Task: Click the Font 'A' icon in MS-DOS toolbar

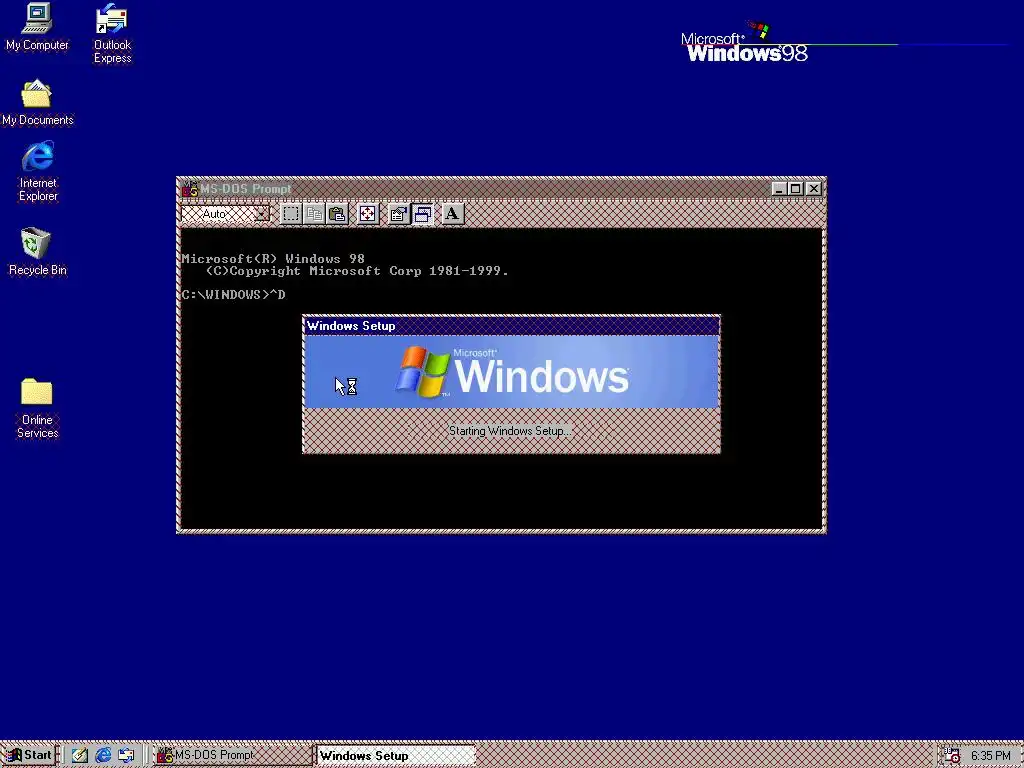Action: [x=452, y=214]
